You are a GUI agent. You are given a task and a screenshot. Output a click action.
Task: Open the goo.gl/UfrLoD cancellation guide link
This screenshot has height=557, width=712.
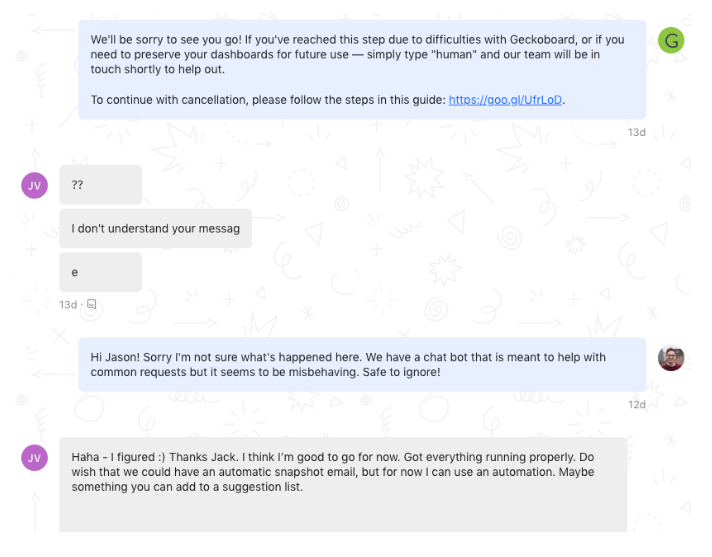pyautogui.click(x=506, y=100)
